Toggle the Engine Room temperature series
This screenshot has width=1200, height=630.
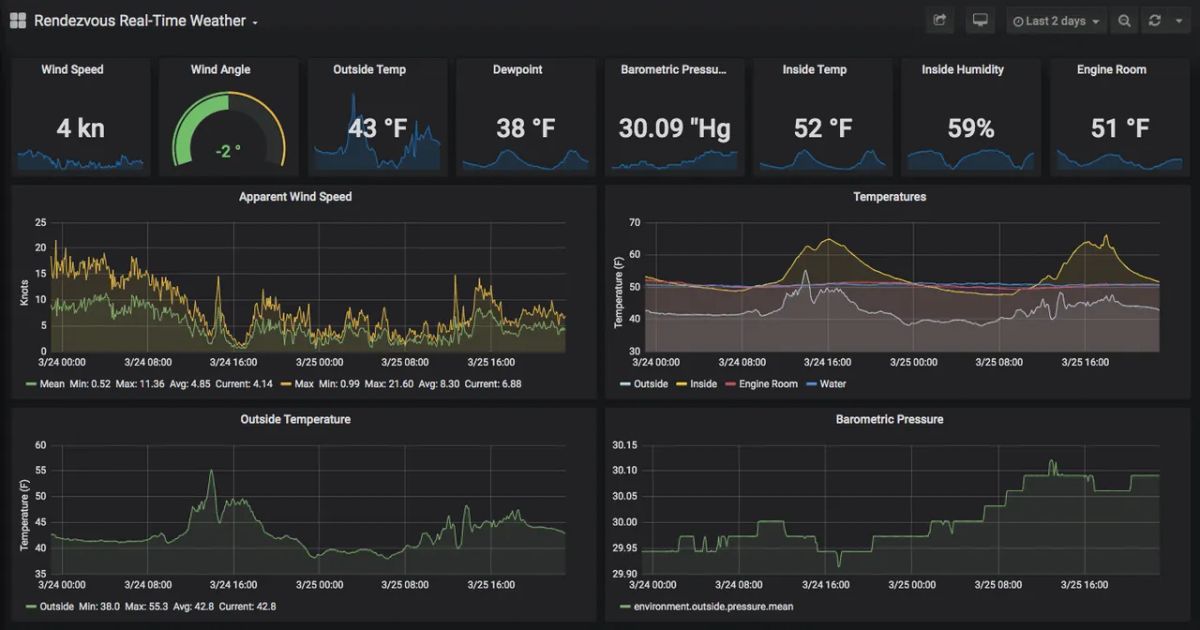point(768,384)
